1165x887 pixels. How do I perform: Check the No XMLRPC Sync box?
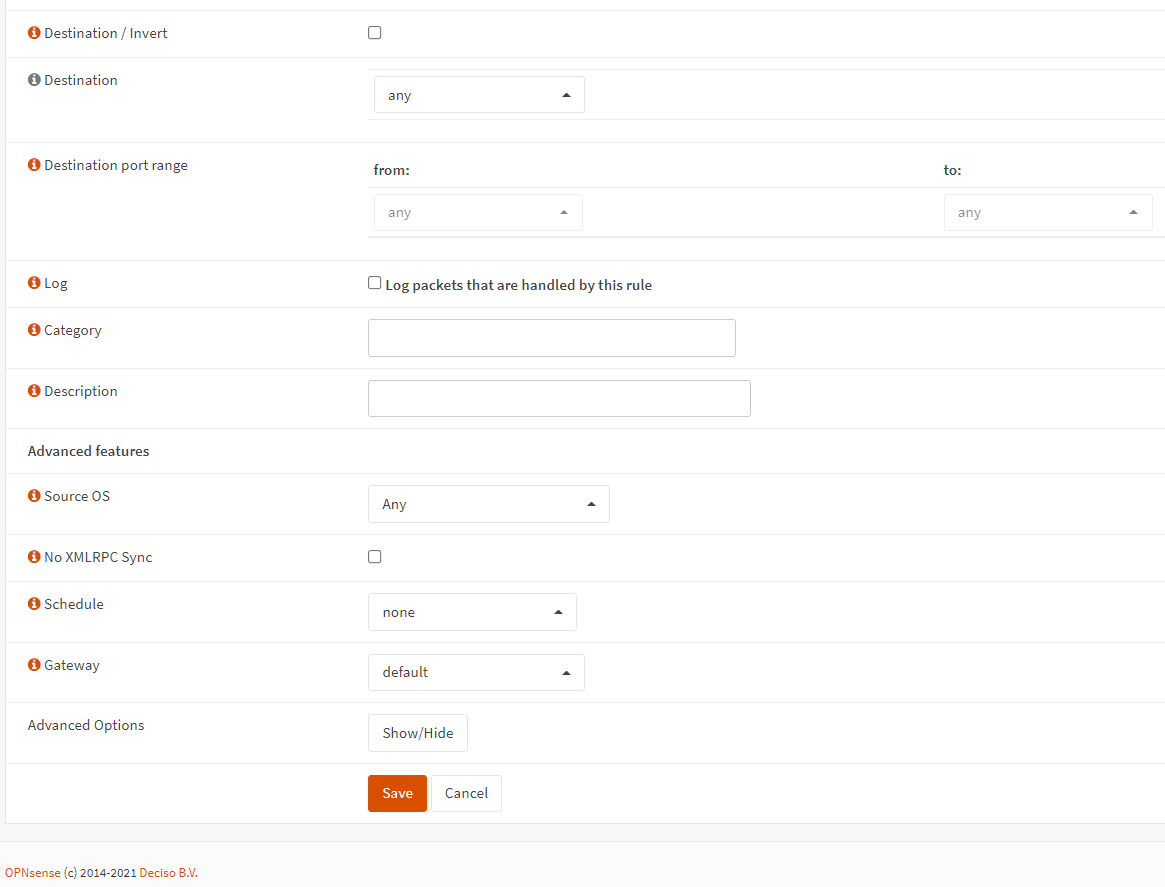(375, 557)
